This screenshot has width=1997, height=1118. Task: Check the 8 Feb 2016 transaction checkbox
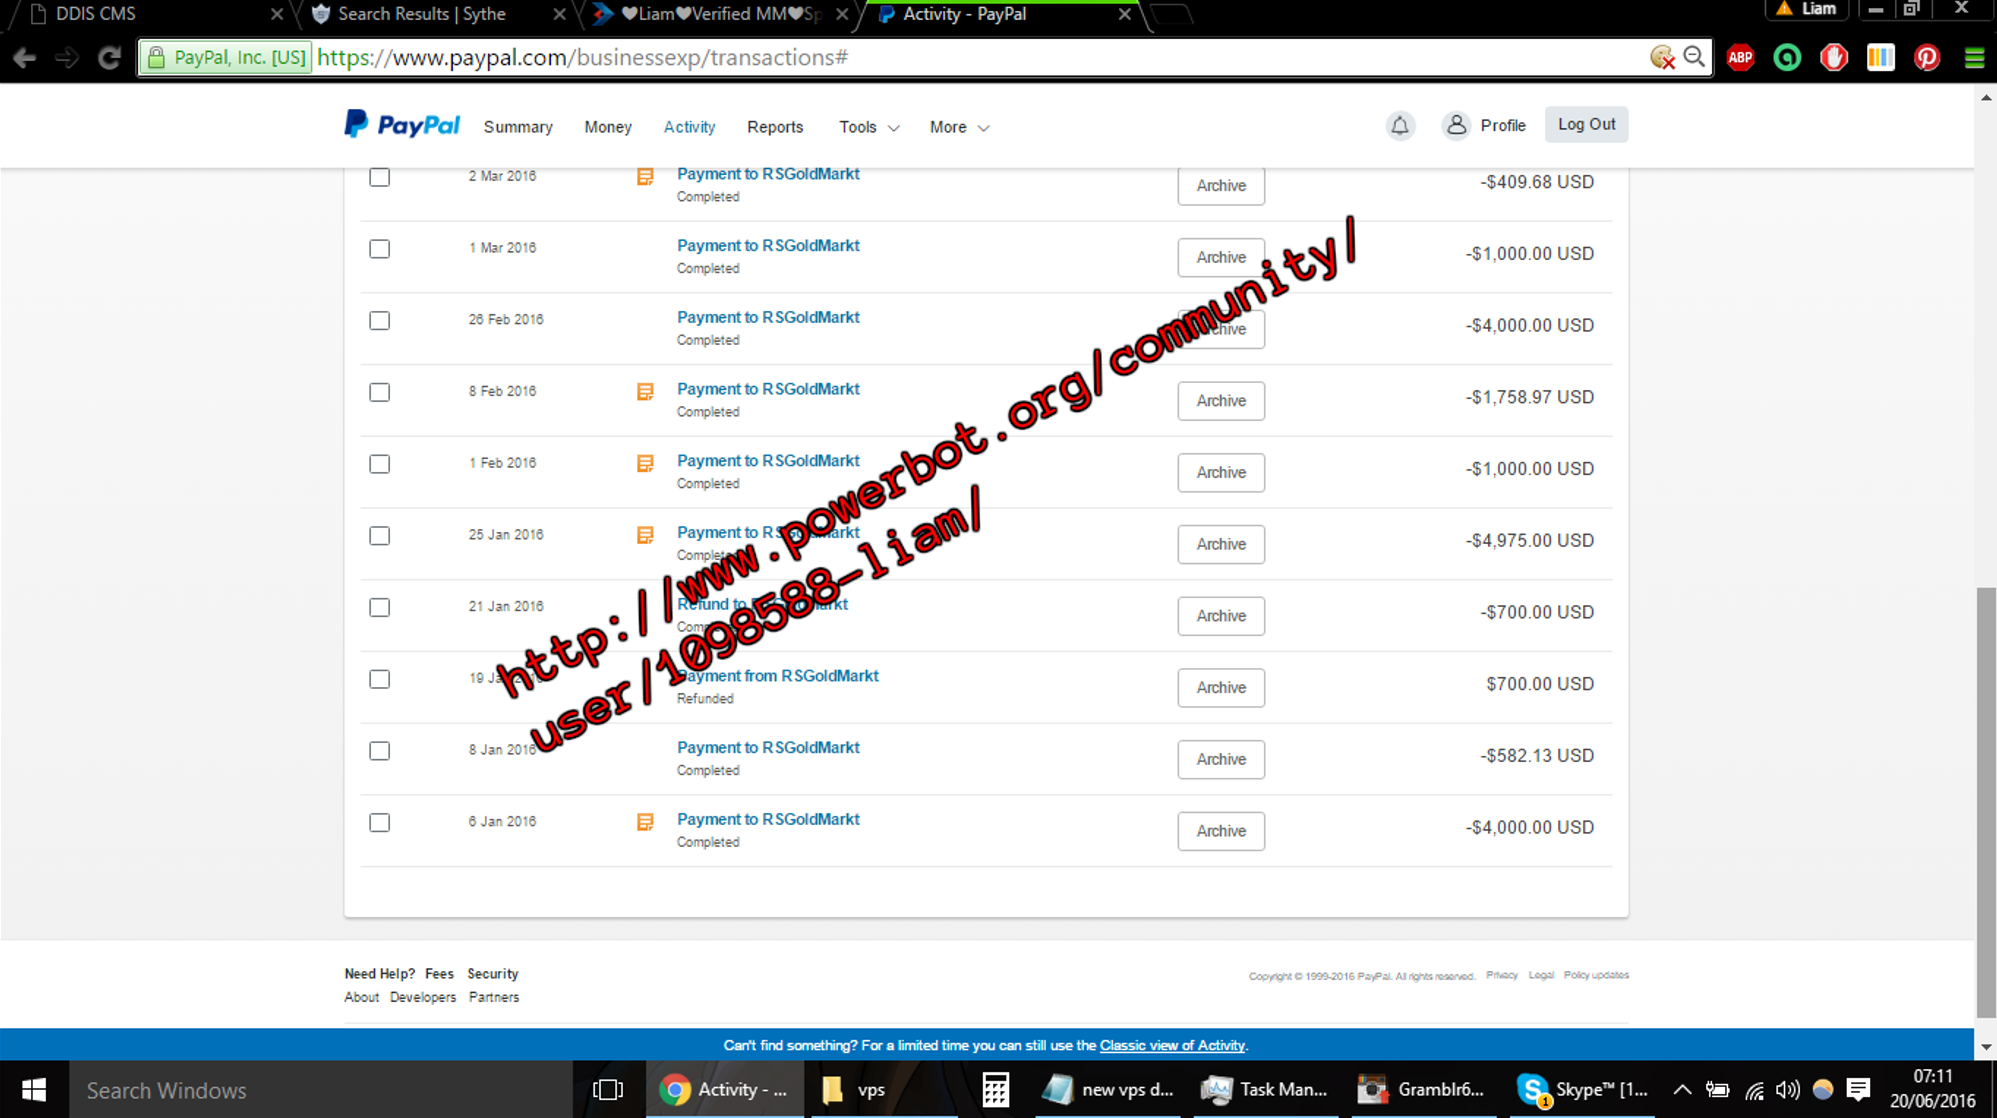click(x=379, y=393)
